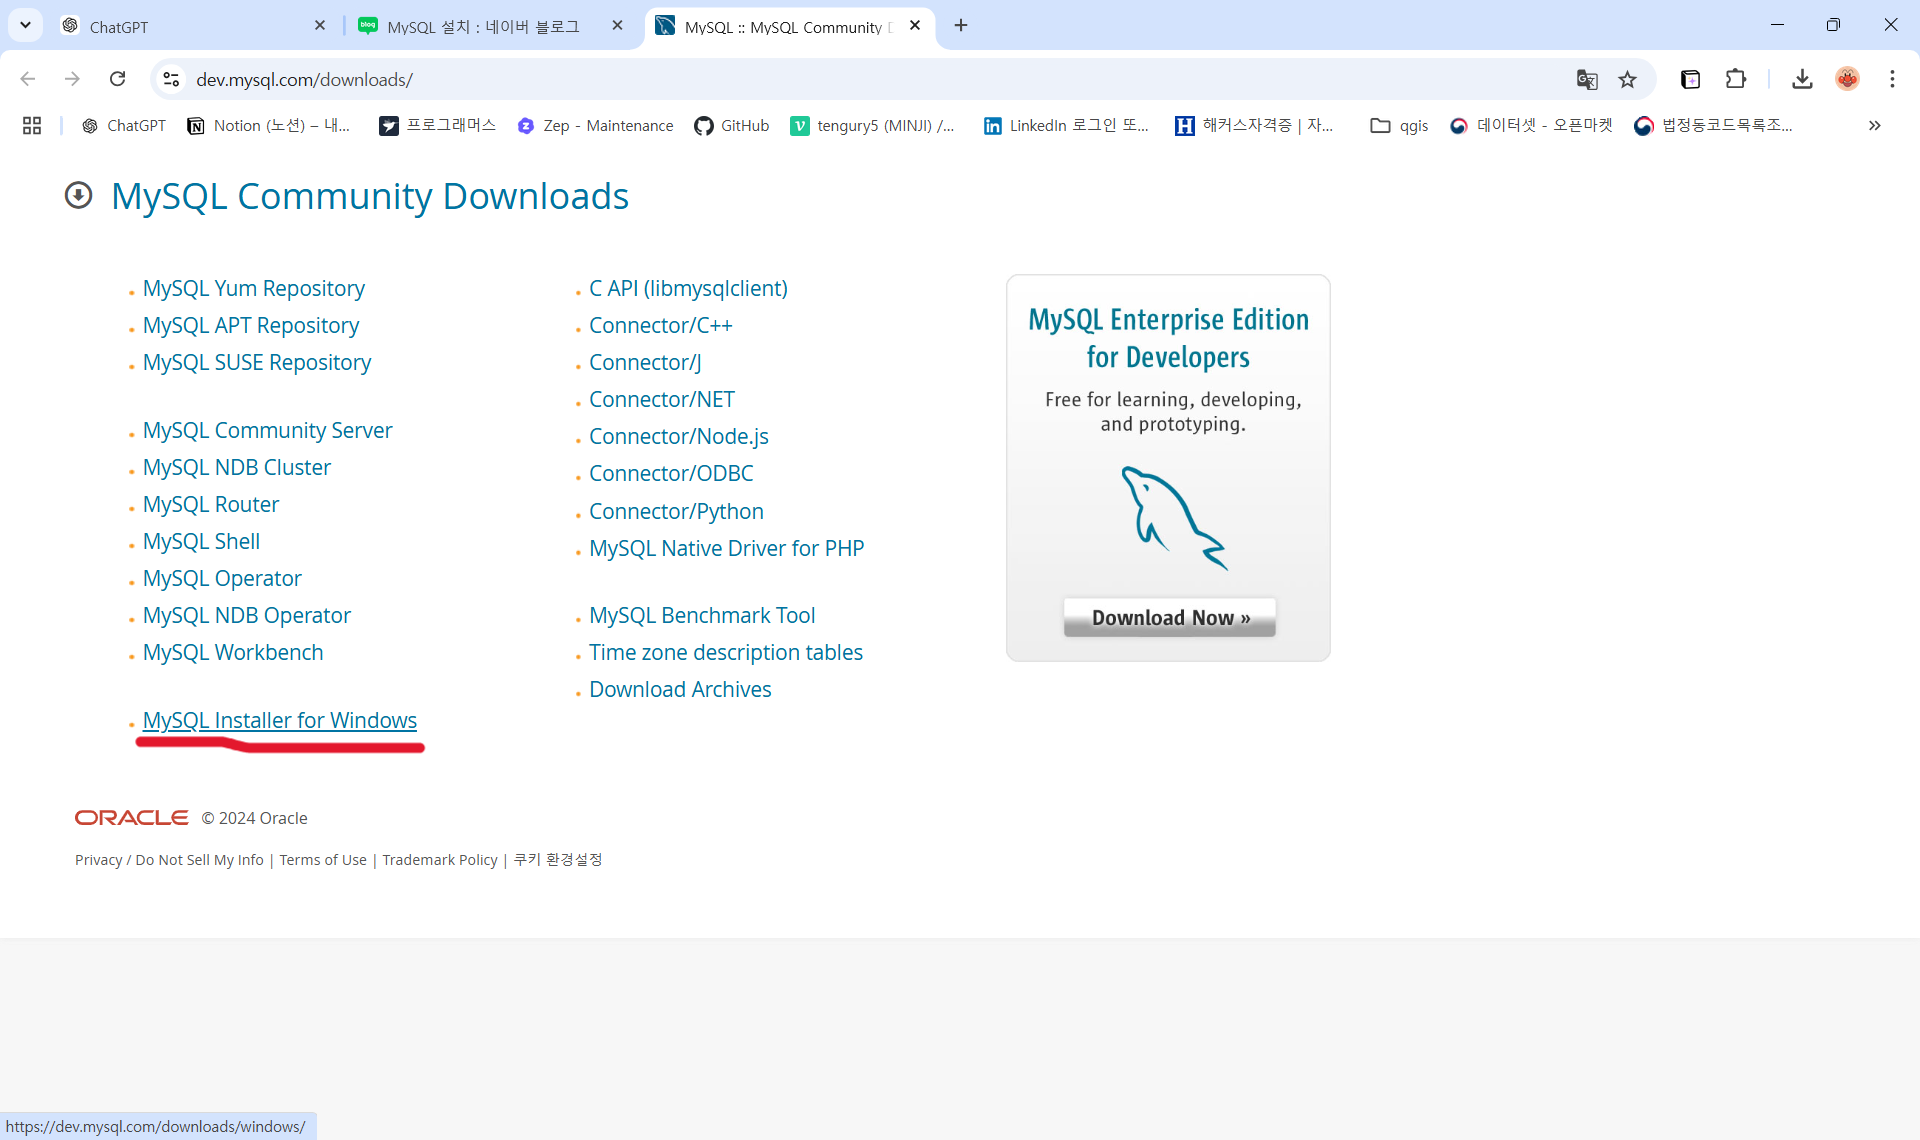
Task: Switch to MySQL 설치 네이버 블로그 tab
Action: (483, 27)
